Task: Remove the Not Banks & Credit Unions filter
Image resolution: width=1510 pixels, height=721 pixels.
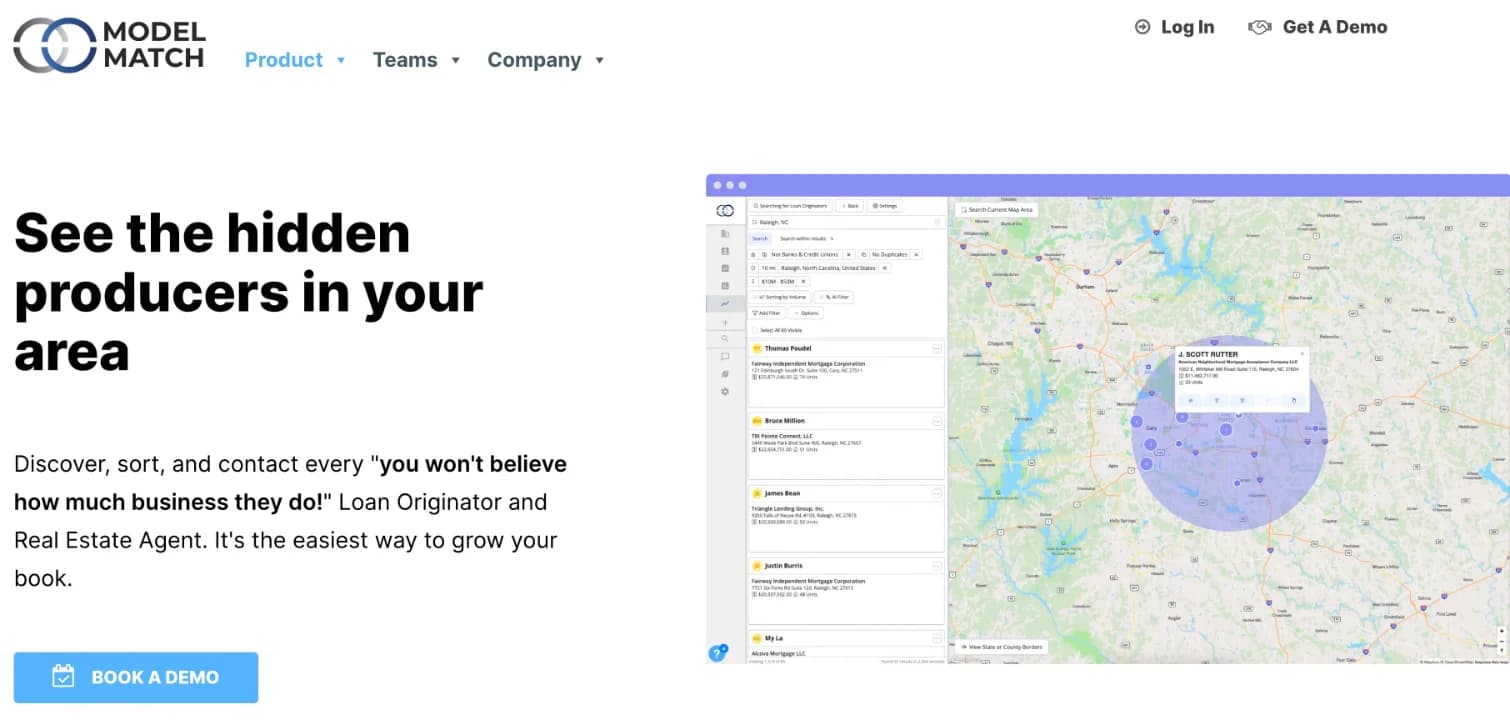Action: [848, 255]
